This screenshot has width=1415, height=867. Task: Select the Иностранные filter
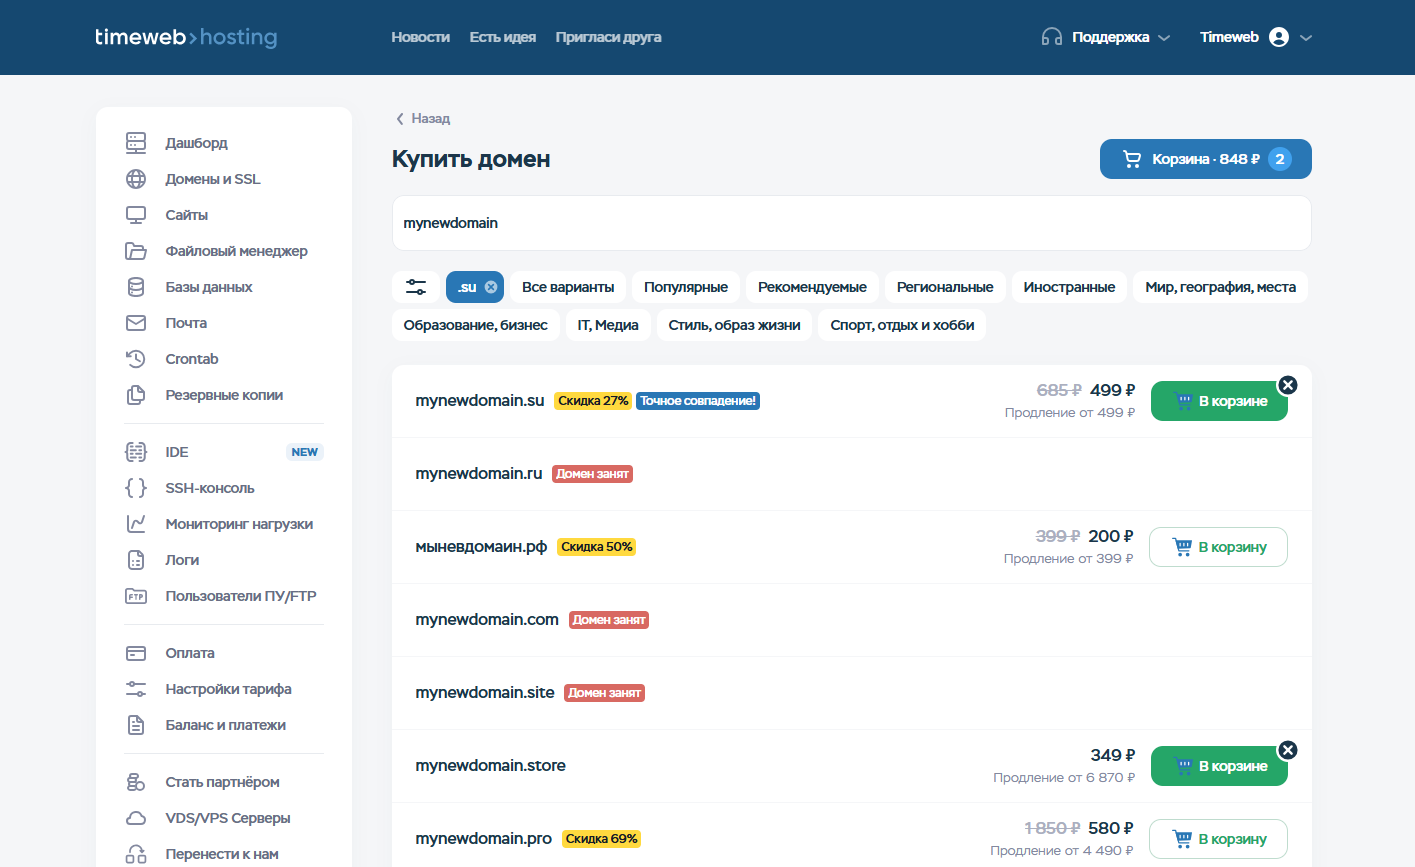point(1069,287)
